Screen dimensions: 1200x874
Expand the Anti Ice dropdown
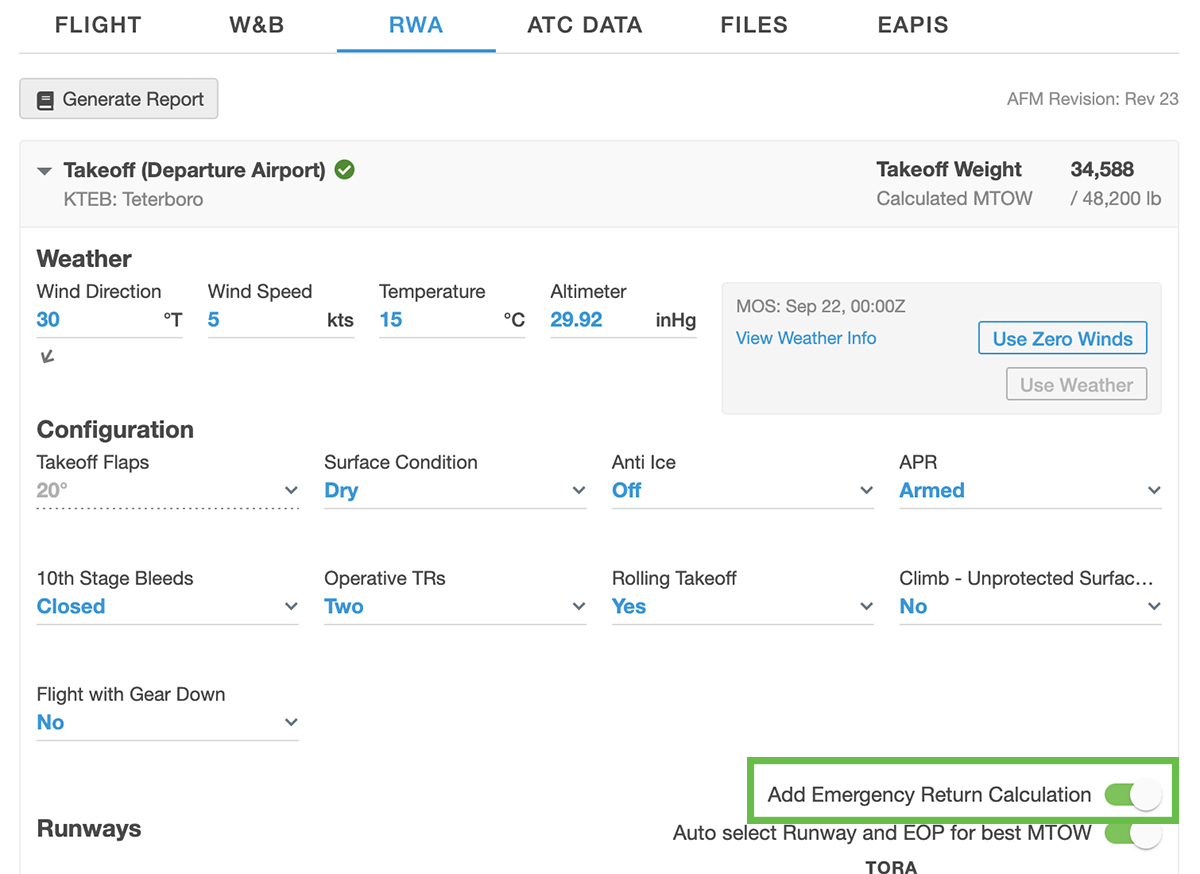pyautogui.click(x=742, y=490)
